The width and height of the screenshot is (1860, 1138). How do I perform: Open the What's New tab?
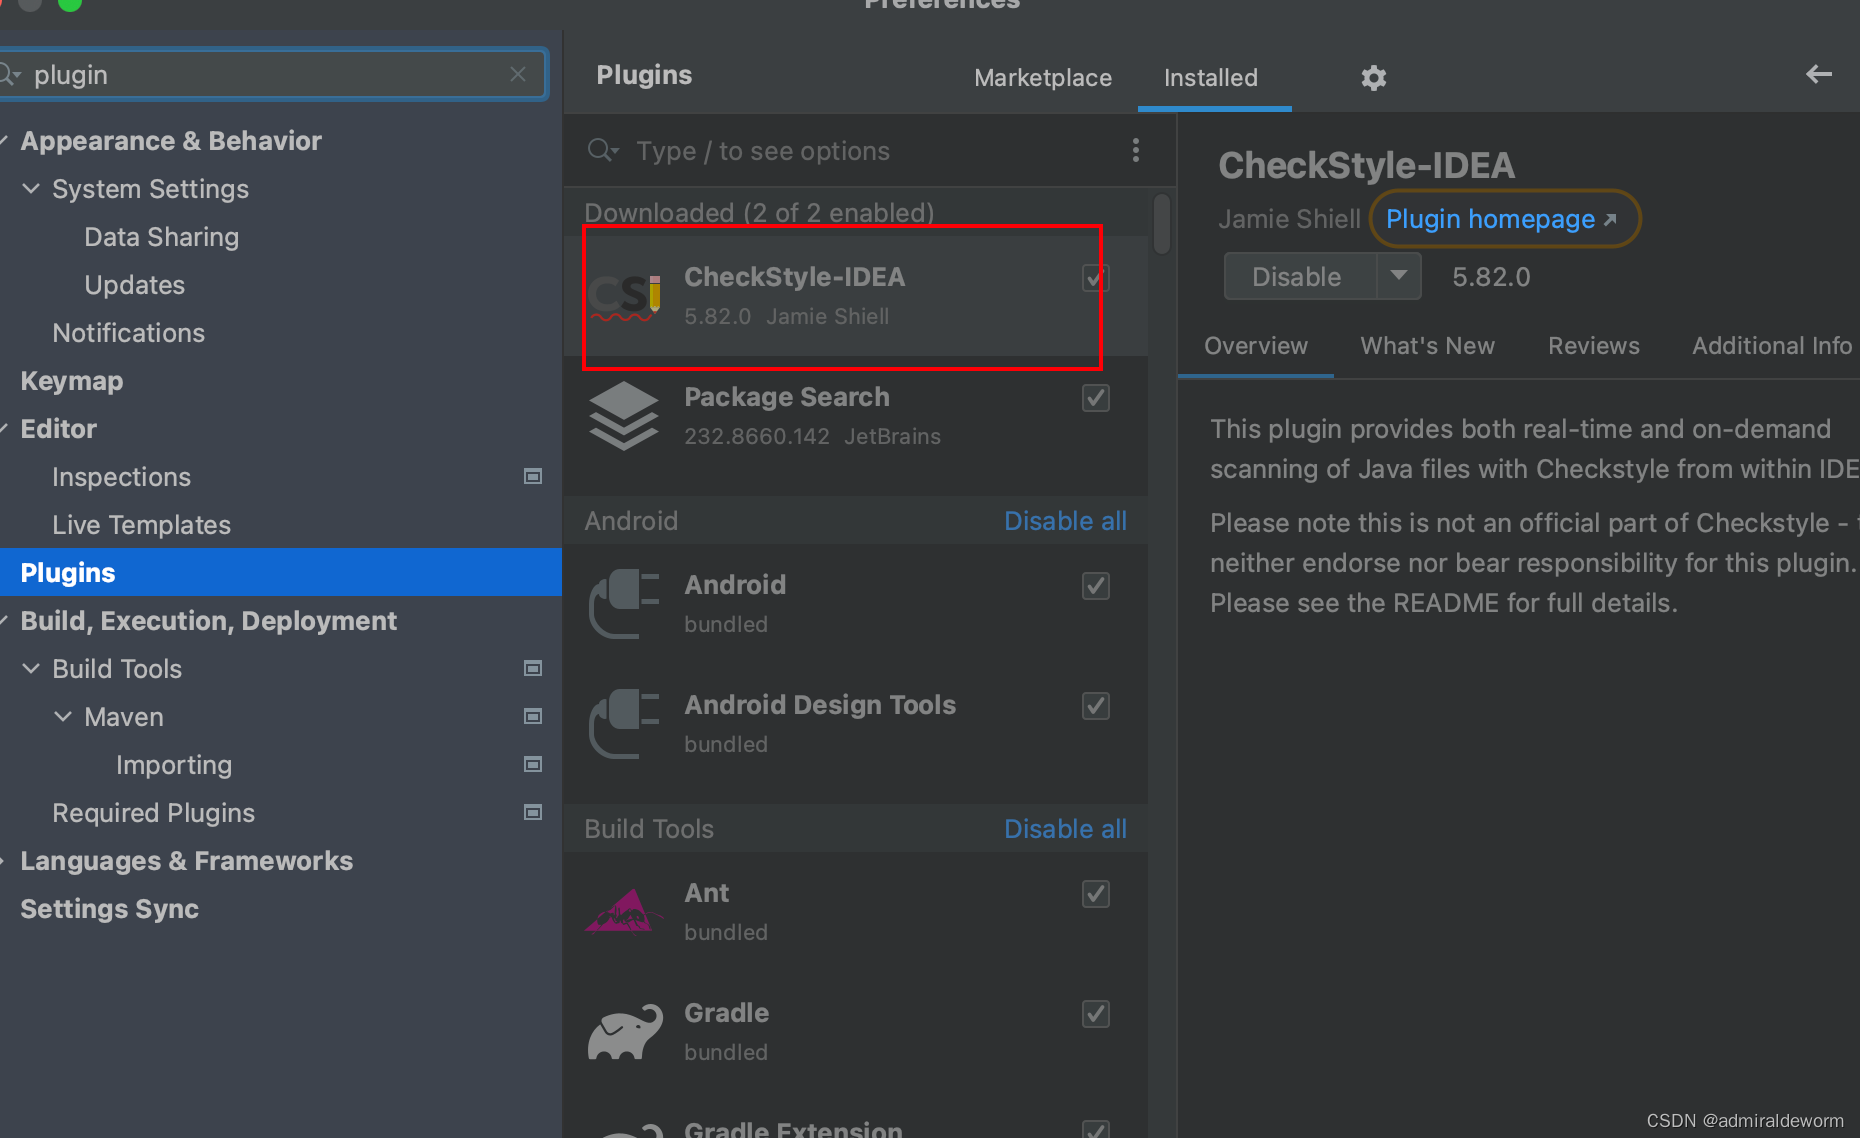(1428, 346)
